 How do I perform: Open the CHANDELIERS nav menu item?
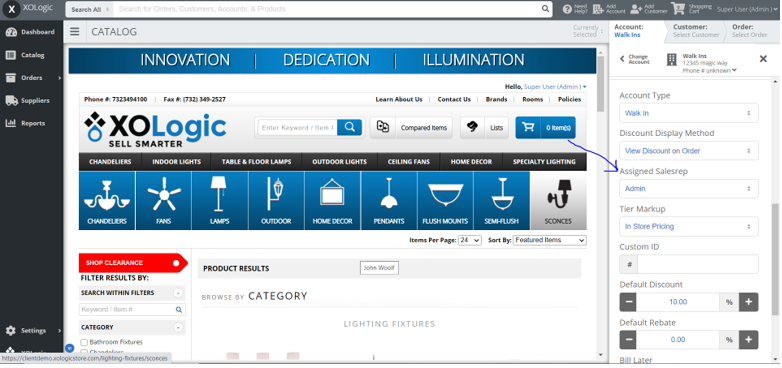click(x=110, y=162)
